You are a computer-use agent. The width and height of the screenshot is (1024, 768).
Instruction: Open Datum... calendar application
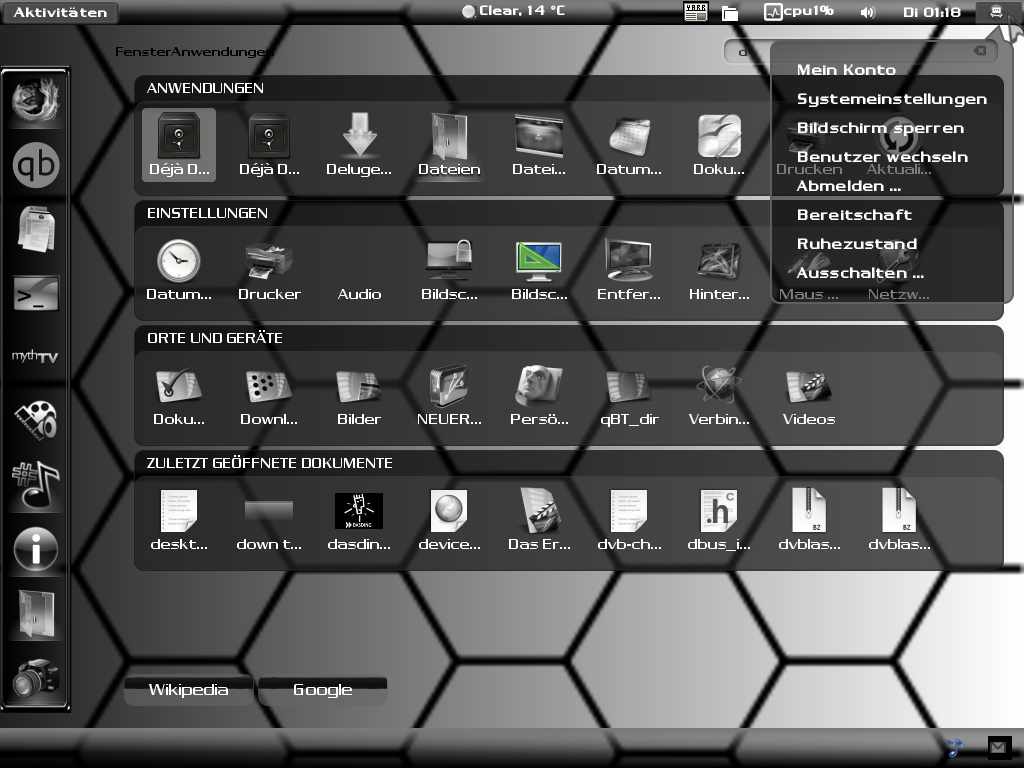[x=629, y=145]
